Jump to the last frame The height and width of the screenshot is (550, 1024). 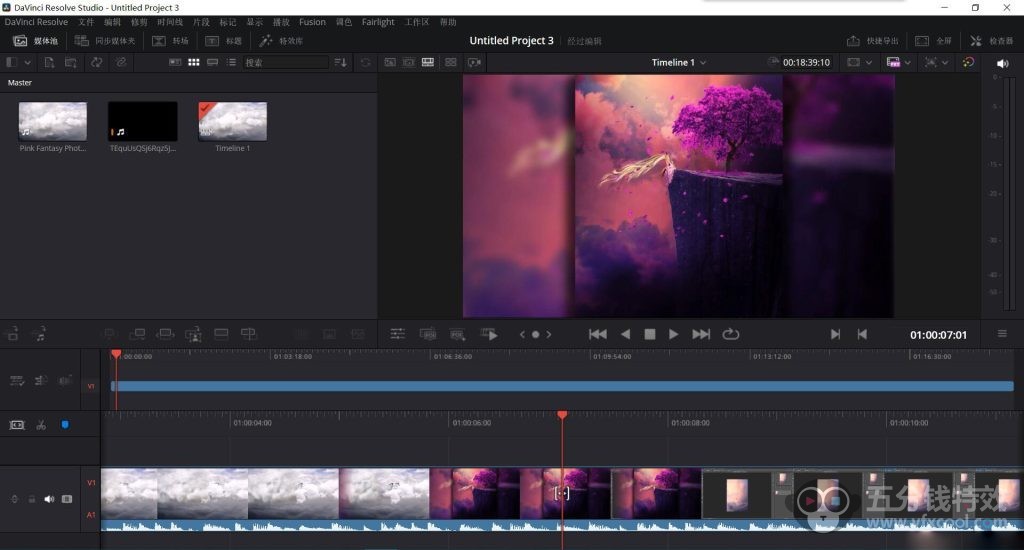701,334
